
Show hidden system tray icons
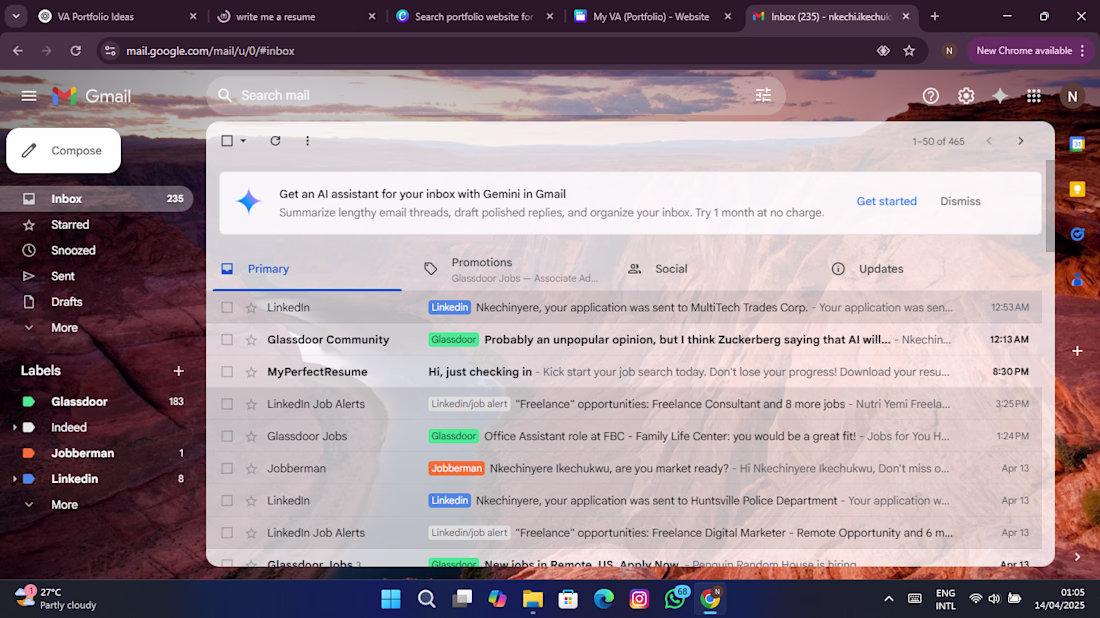tap(888, 598)
